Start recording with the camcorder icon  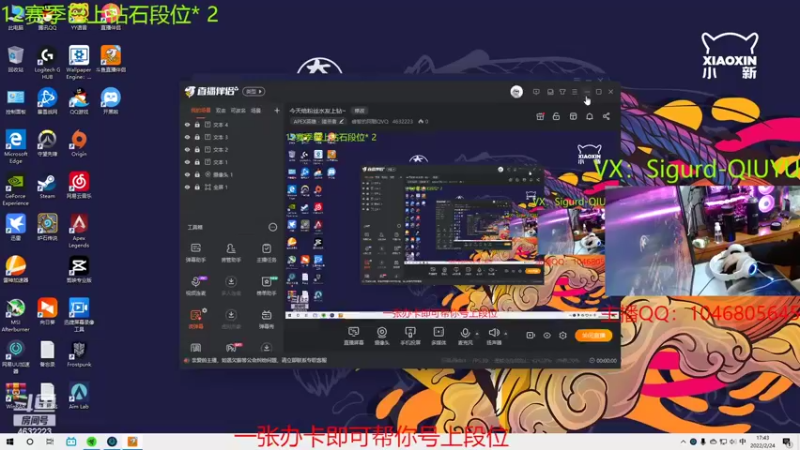[531, 335]
